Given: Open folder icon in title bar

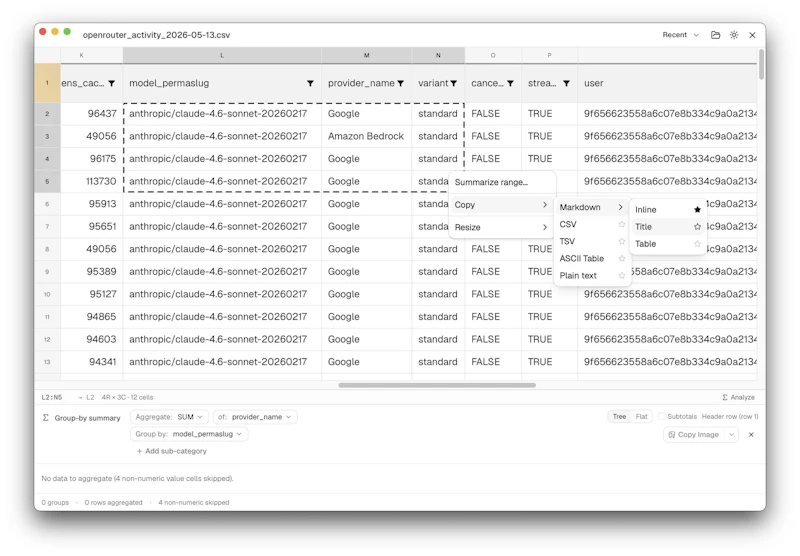Looking at the screenshot, I should [x=715, y=35].
